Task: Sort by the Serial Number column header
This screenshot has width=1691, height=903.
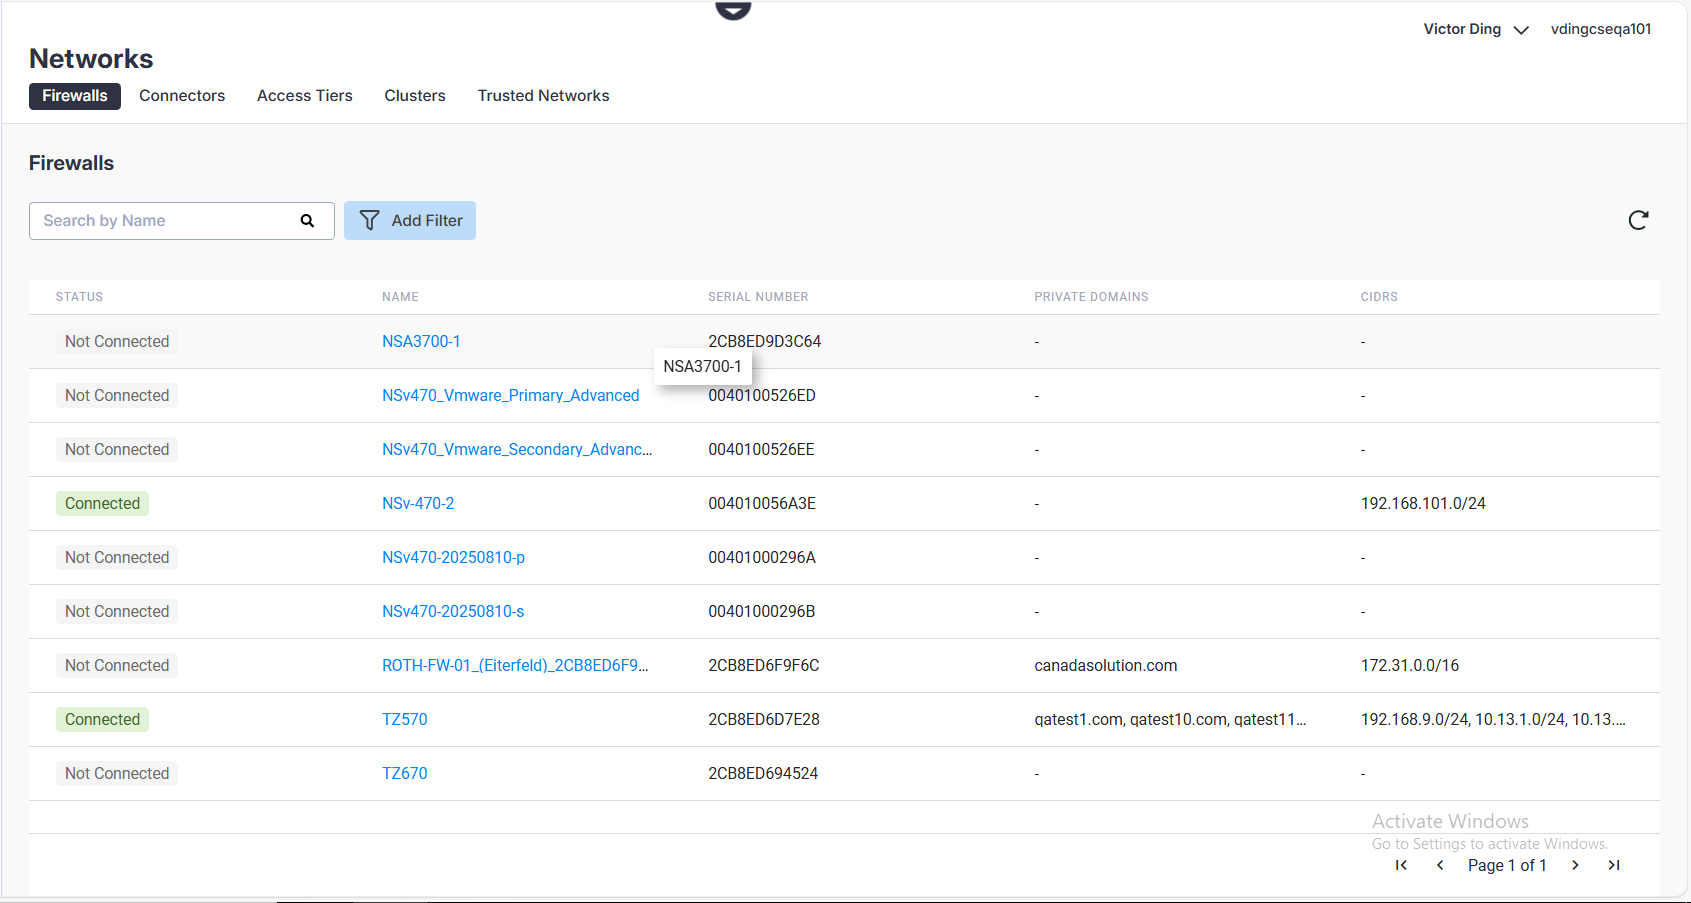Action: (x=758, y=297)
